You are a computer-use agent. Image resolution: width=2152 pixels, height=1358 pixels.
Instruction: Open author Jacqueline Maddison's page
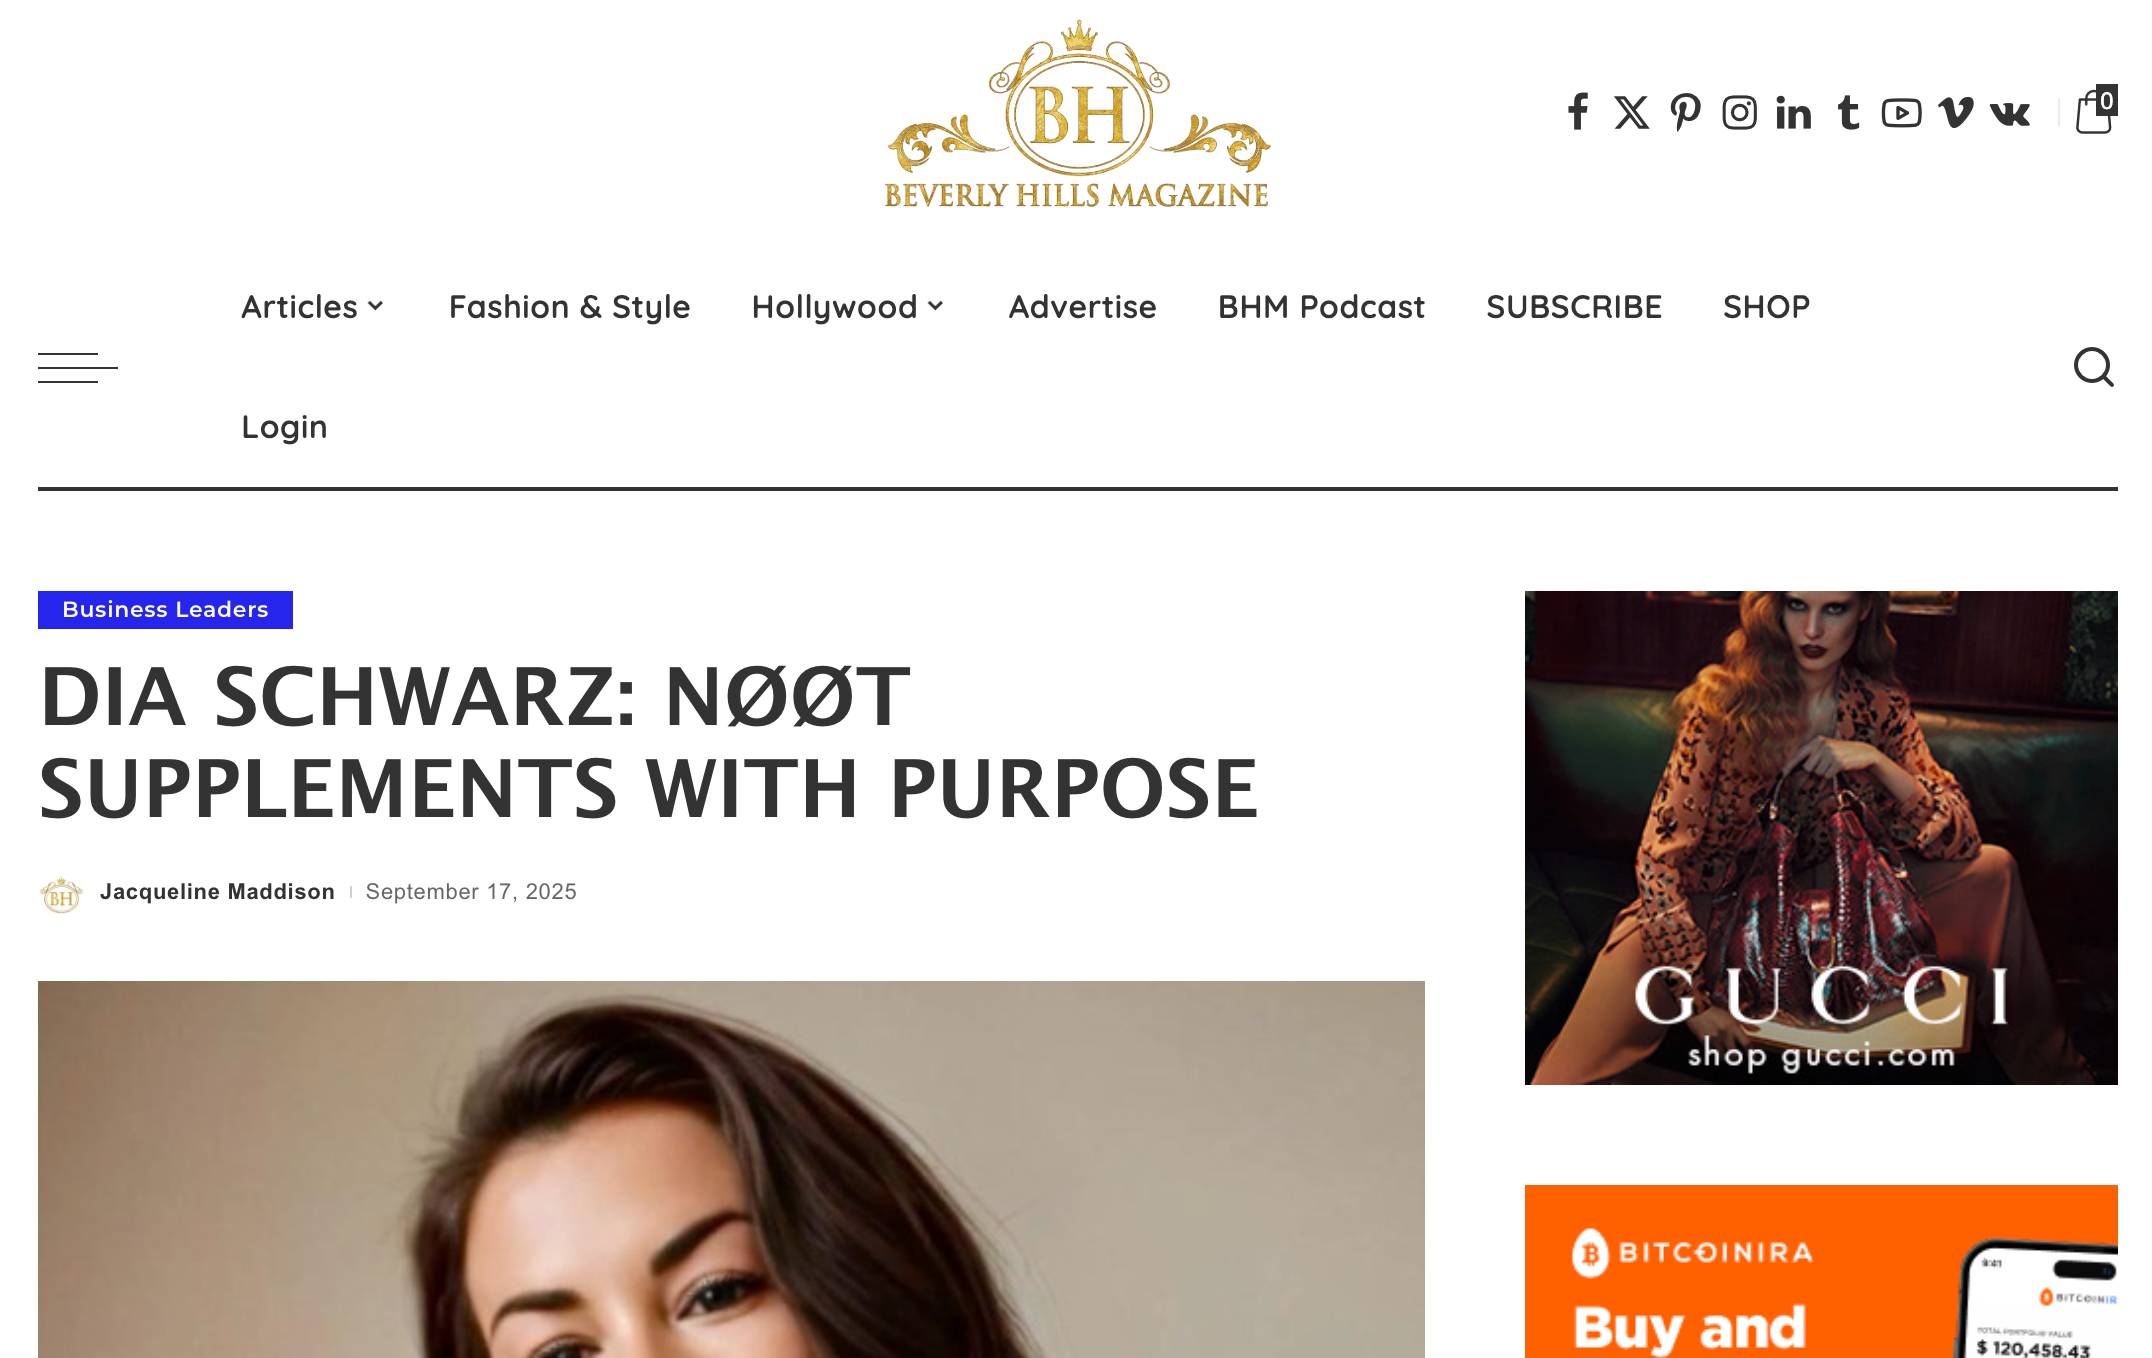coord(217,892)
